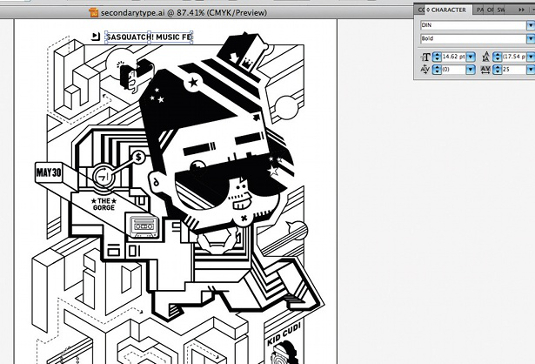Click the leading icon in Character panel
Image resolution: width=535 pixels, height=364 pixels.
486,57
